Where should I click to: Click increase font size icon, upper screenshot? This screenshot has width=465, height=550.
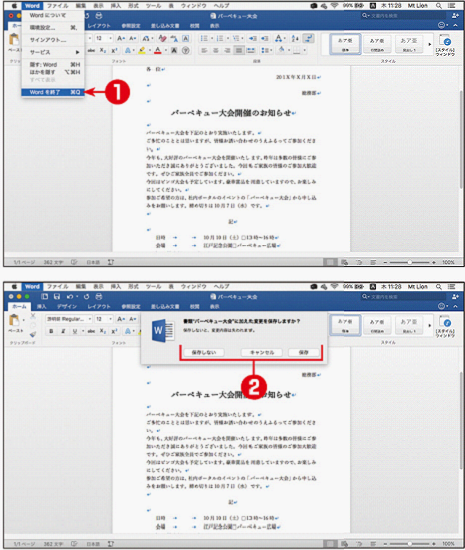click(x=121, y=38)
